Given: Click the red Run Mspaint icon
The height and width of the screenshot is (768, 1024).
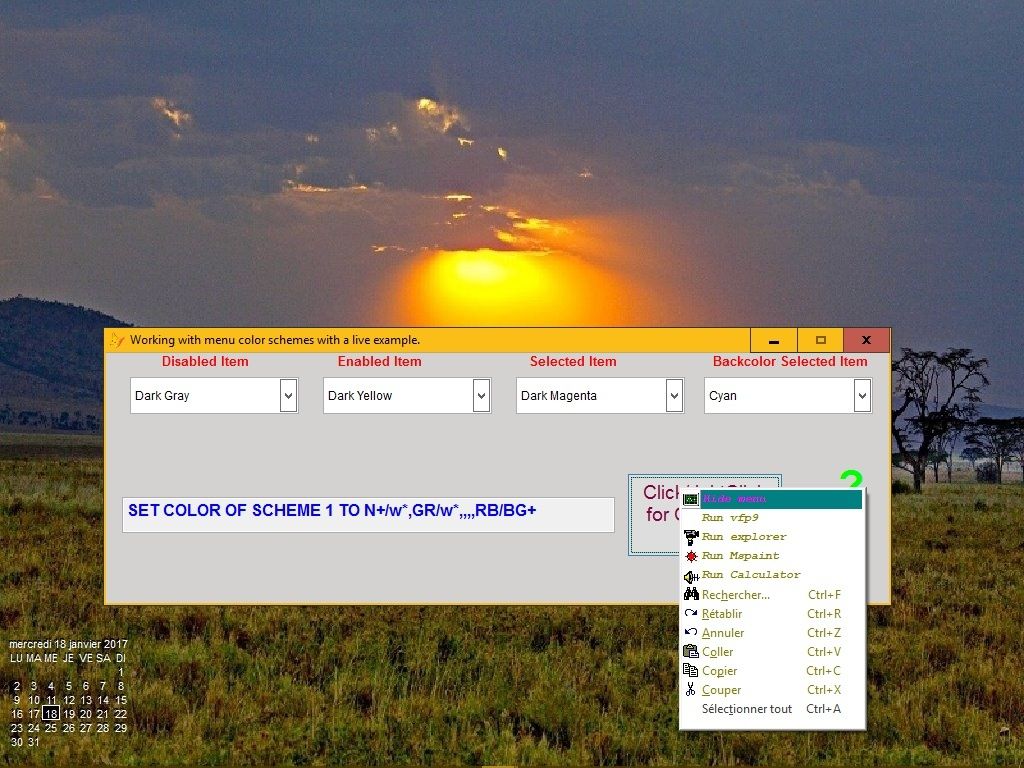Looking at the screenshot, I should (x=690, y=555).
